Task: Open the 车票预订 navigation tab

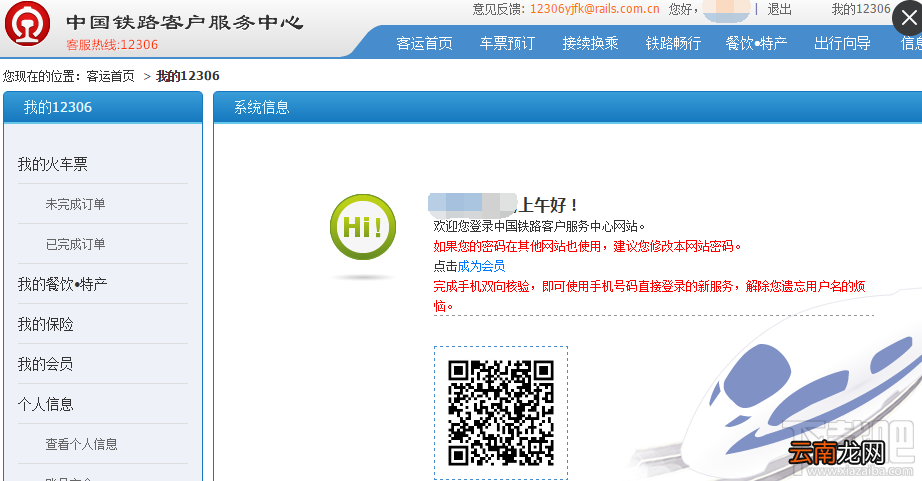Action: coord(507,44)
